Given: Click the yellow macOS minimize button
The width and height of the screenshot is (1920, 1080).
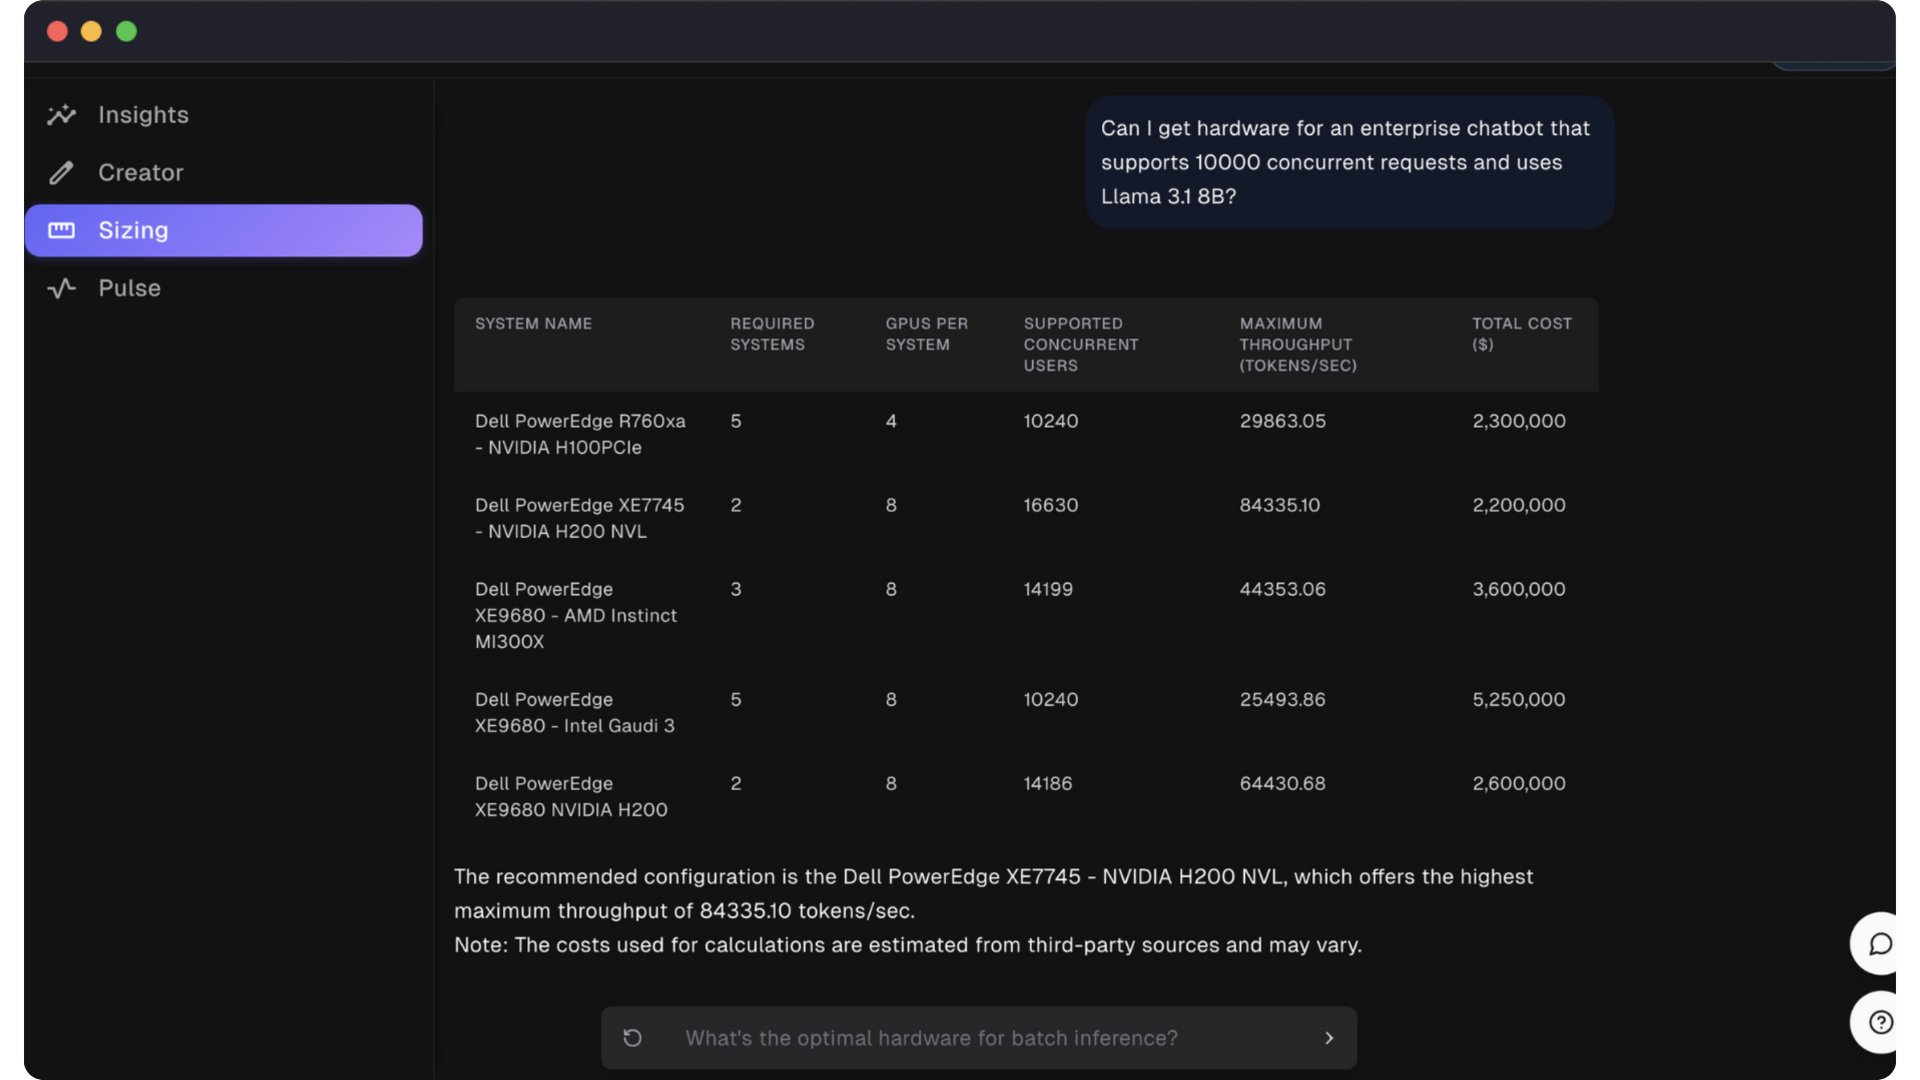Looking at the screenshot, I should 91,31.
